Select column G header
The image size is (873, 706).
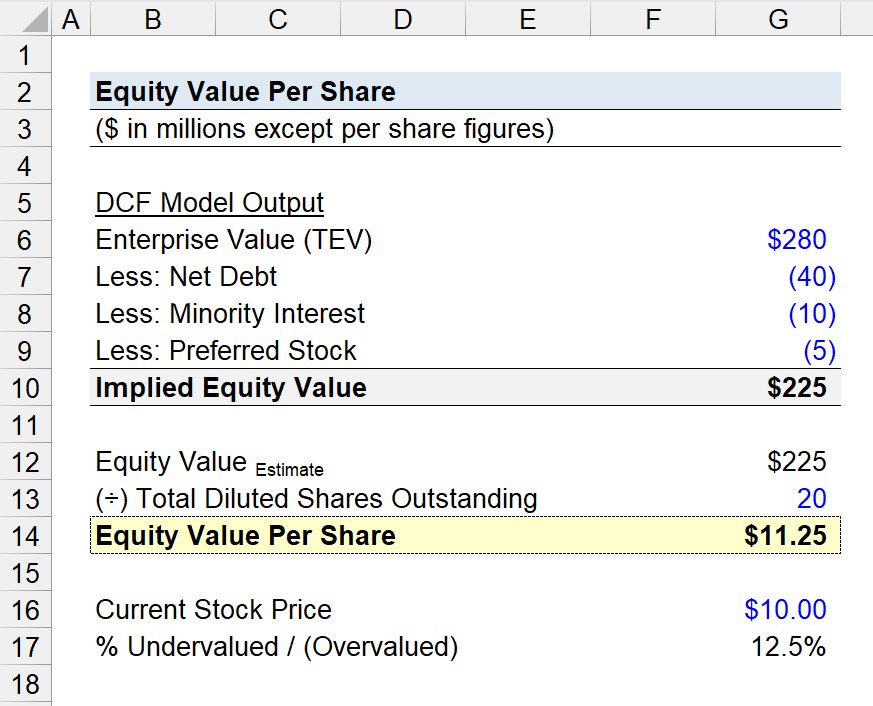(778, 18)
